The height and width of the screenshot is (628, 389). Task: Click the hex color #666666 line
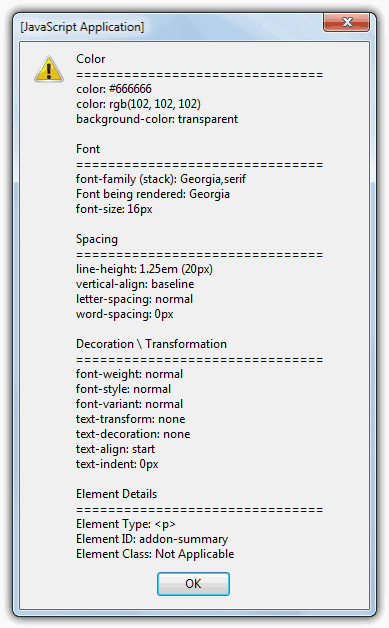(x=114, y=89)
